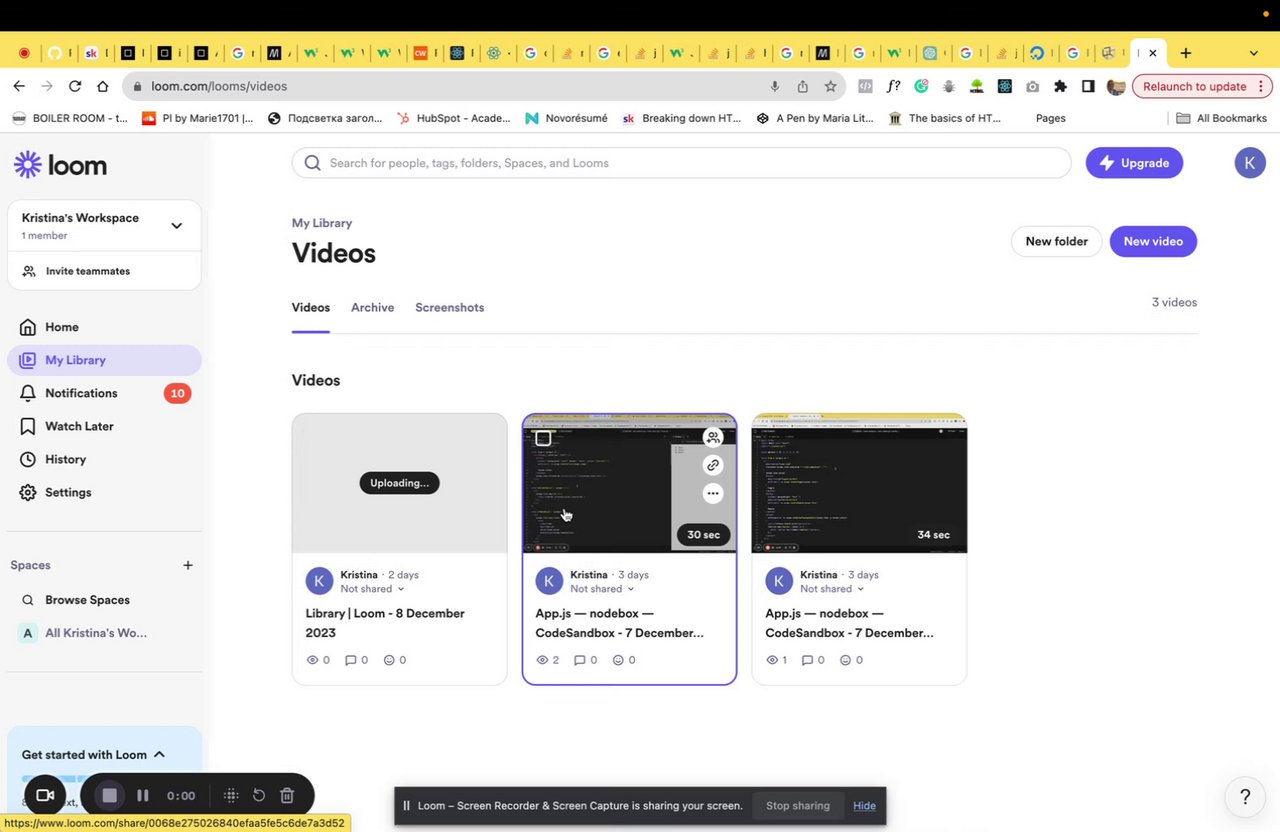The image size is (1280, 832).
Task: Open sharing dropdown on the Library | Loom video
Action: point(372,589)
